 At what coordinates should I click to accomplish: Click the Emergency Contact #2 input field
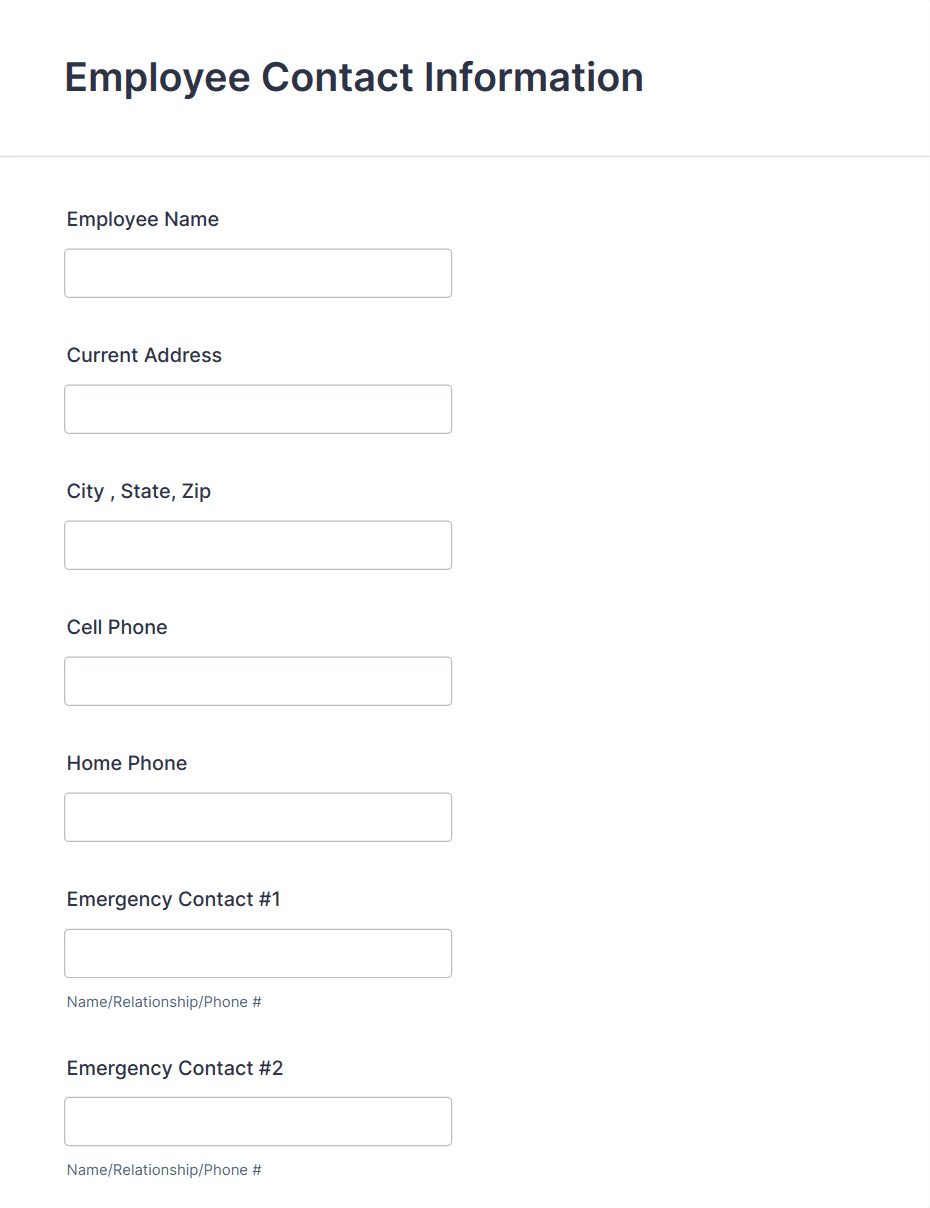258,1120
